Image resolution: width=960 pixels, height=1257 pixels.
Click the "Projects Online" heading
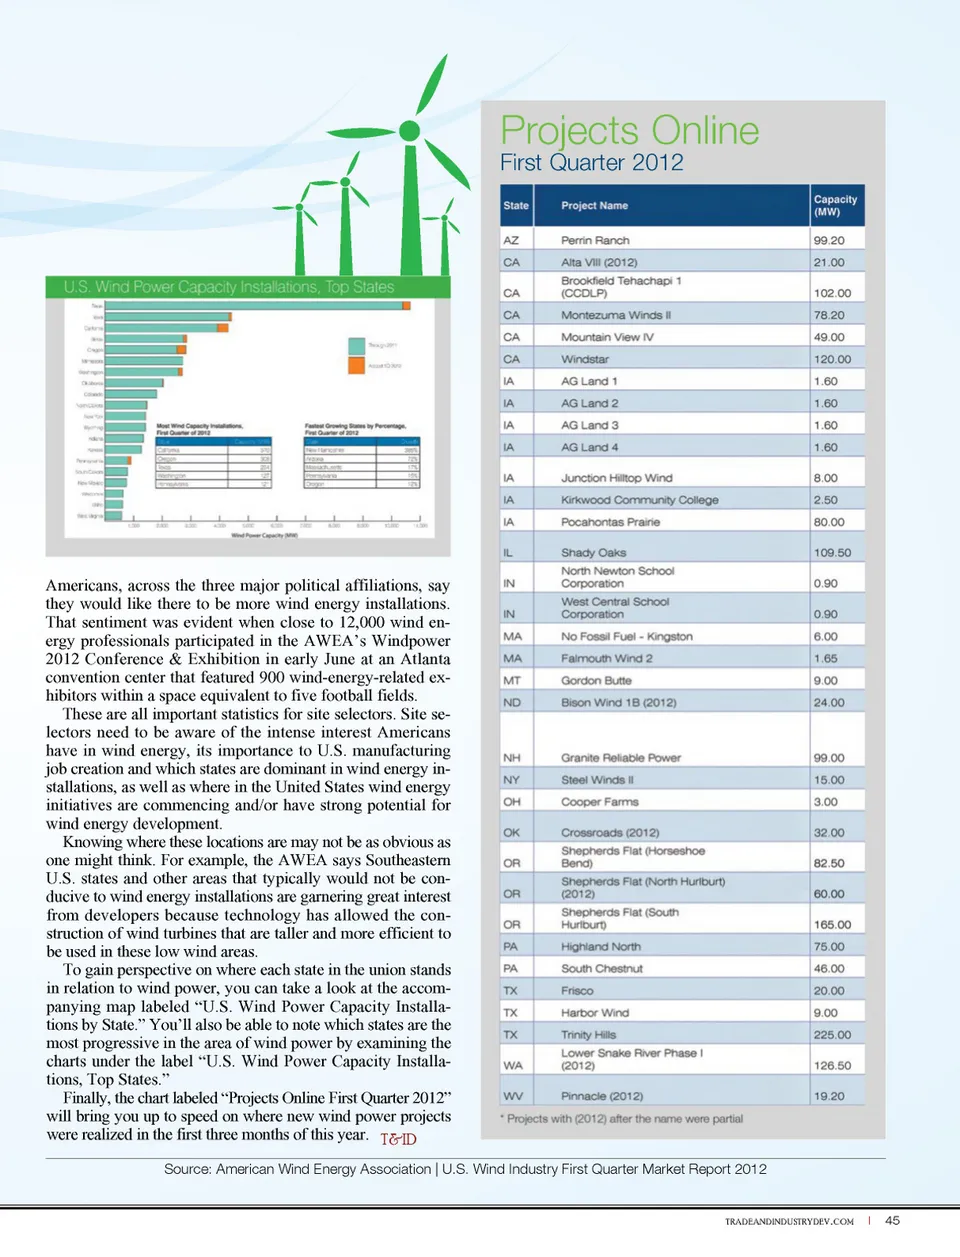[x=629, y=131]
